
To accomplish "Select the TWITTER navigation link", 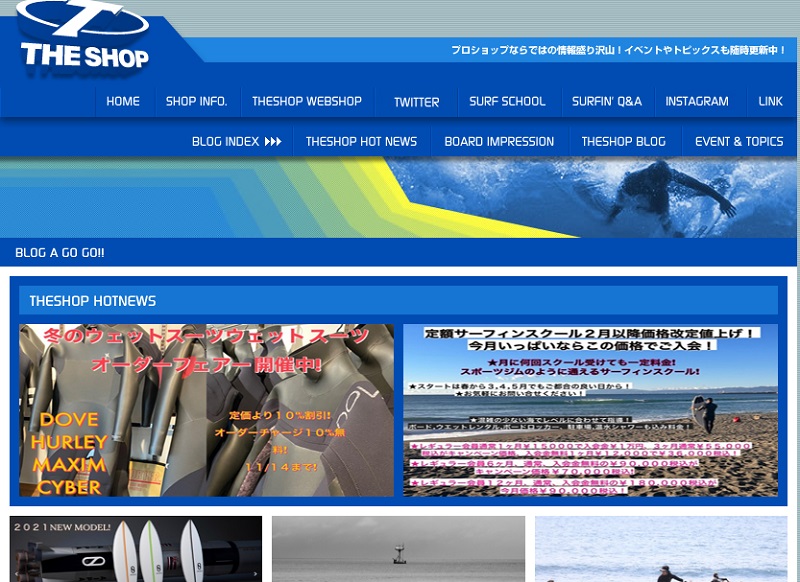I will tap(416, 102).
